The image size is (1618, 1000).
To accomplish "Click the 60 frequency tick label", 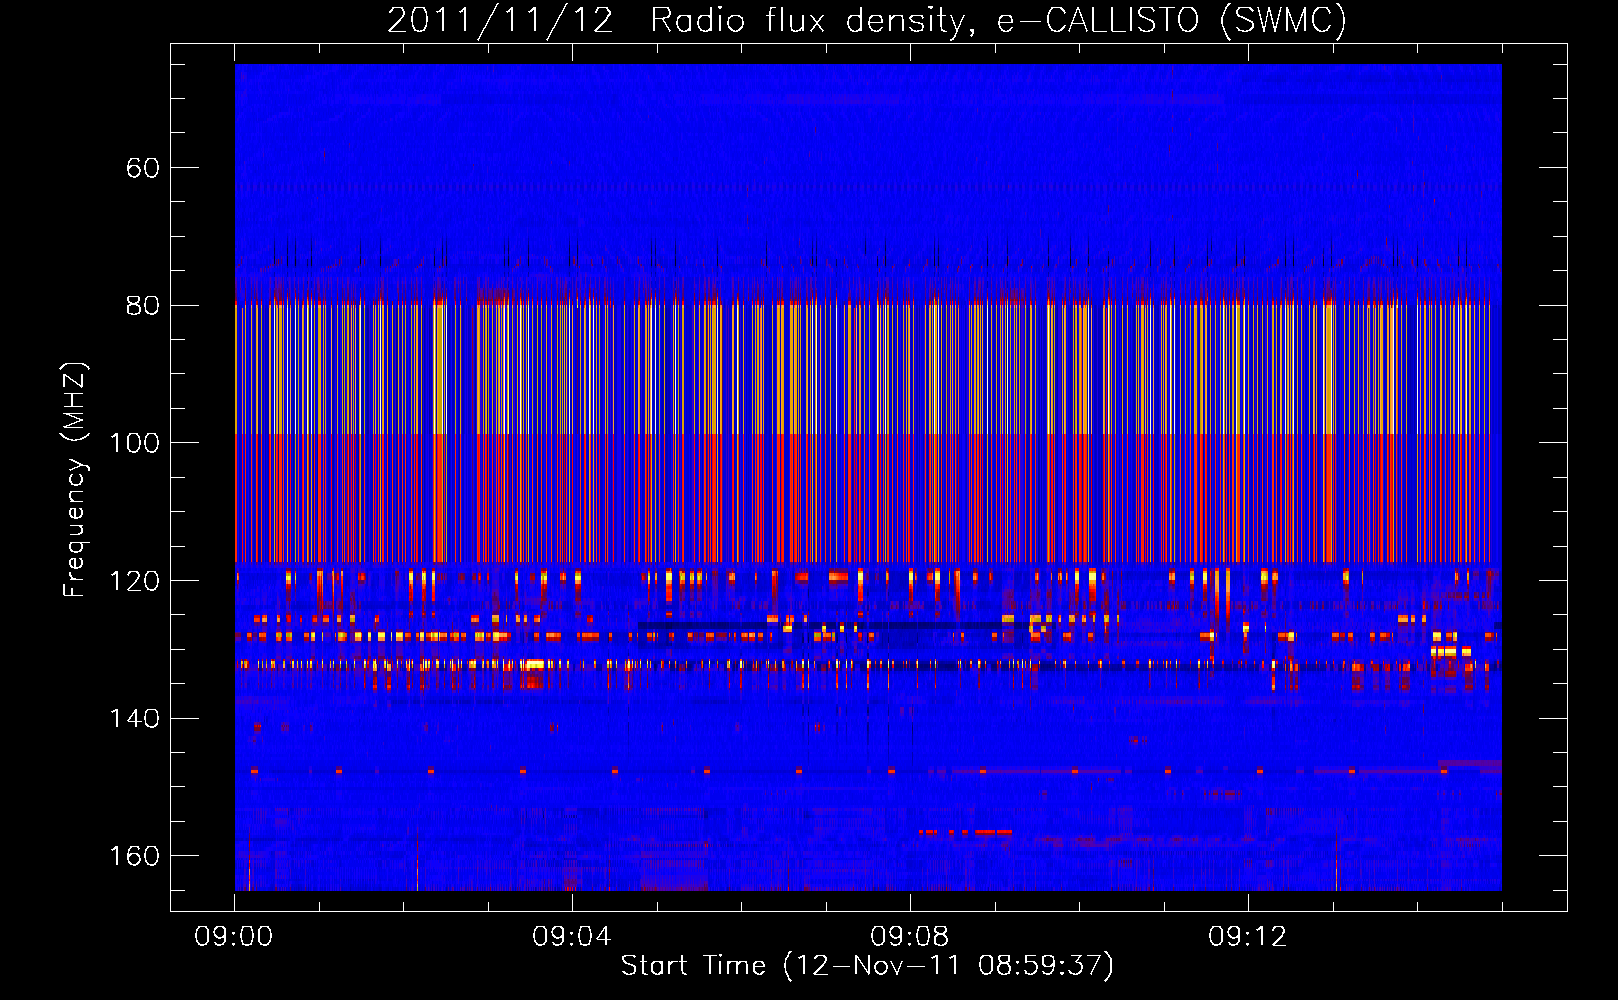I will (x=143, y=168).
